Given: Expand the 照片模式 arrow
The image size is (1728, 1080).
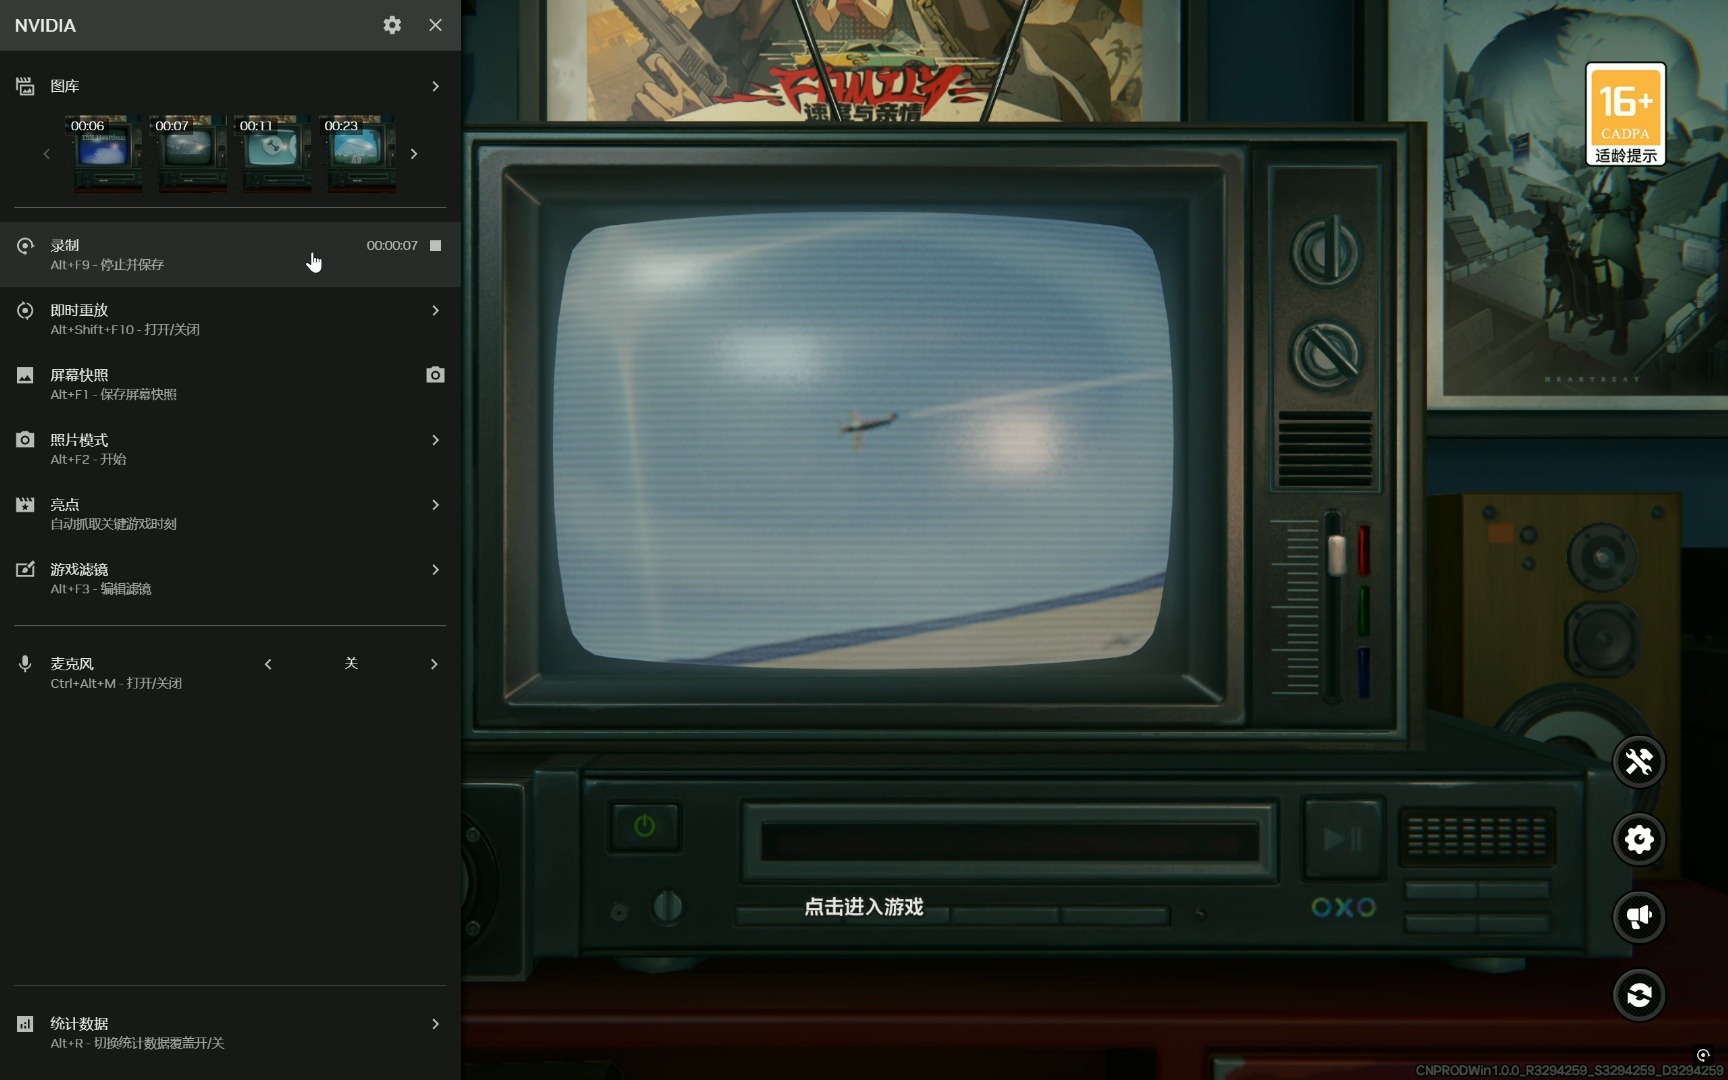Looking at the screenshot, I should coord(435,440).
